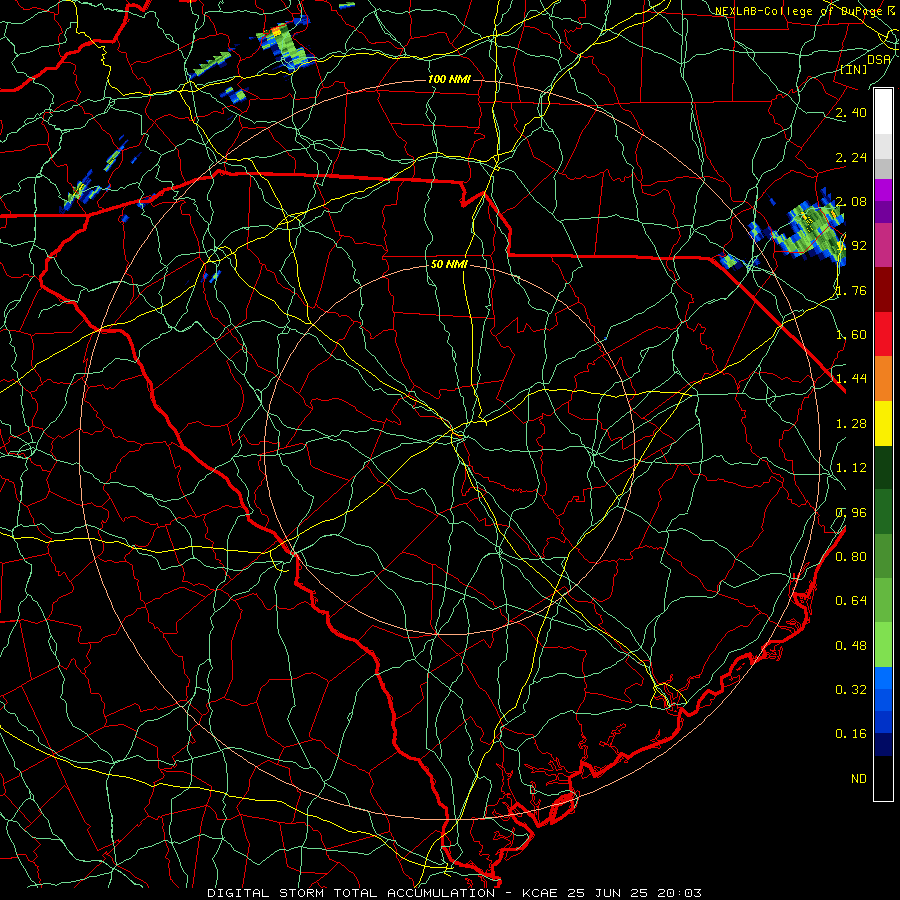Click the large green rainfall cluster beside the legend
Image resolution: width=900 pixels, height=900 pixels.
coord(811,228)
